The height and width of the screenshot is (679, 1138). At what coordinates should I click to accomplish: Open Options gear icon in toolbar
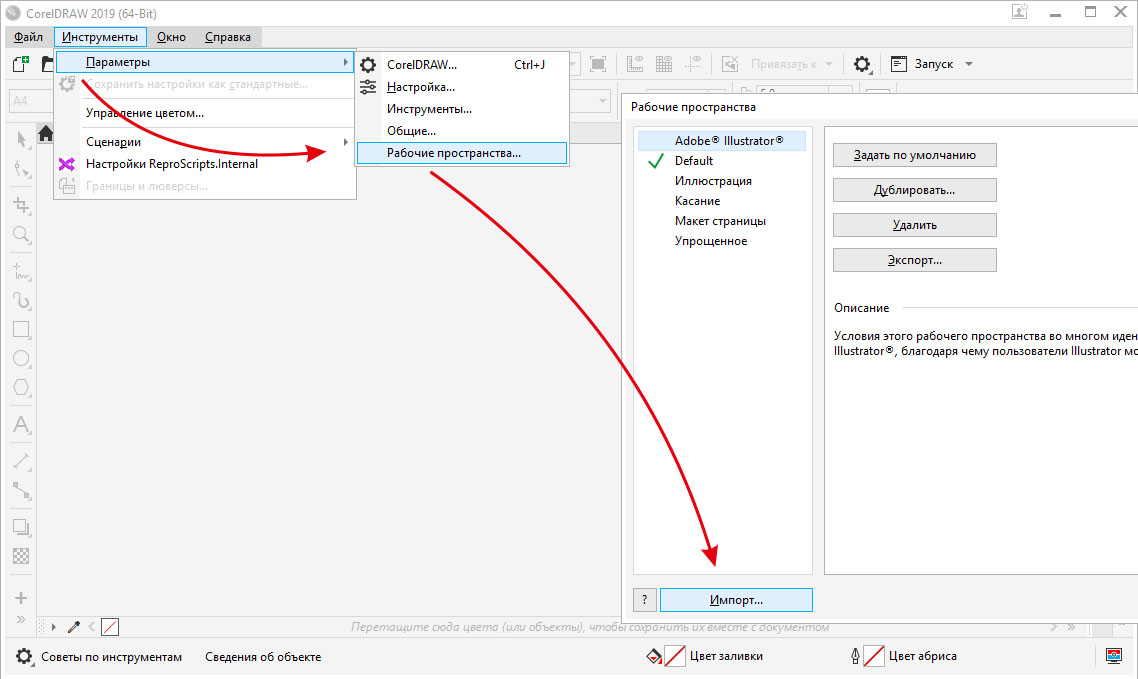tap(861, 64)
